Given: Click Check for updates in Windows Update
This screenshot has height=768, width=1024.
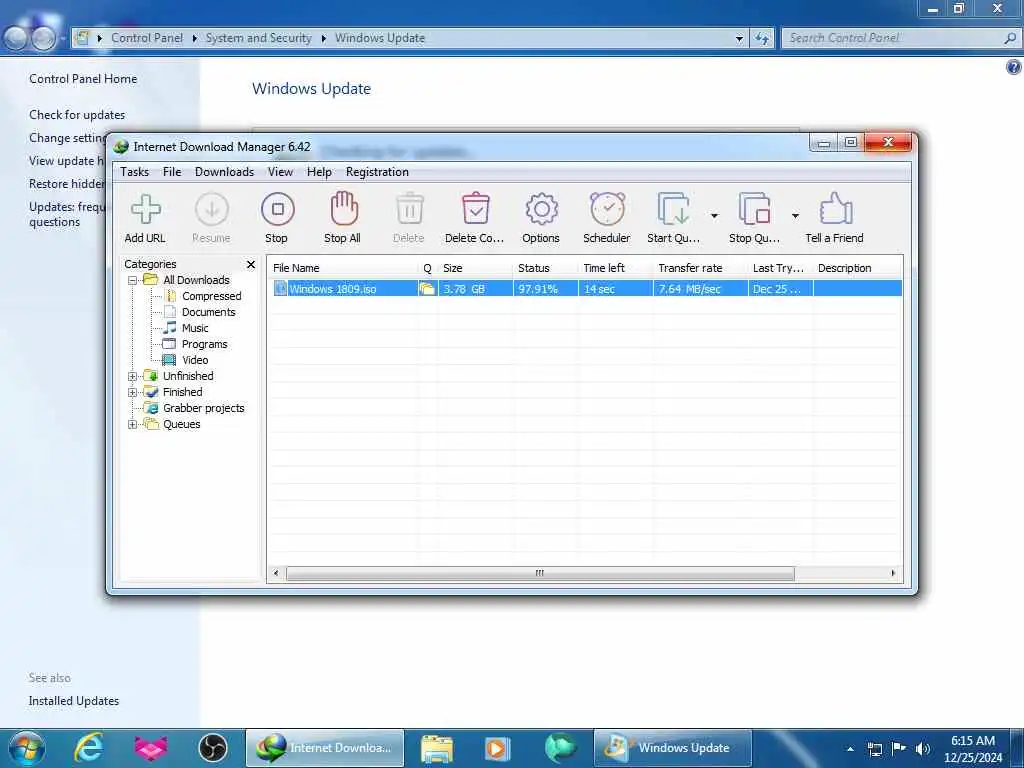Looking at the screenshot, I should point(77,115).
